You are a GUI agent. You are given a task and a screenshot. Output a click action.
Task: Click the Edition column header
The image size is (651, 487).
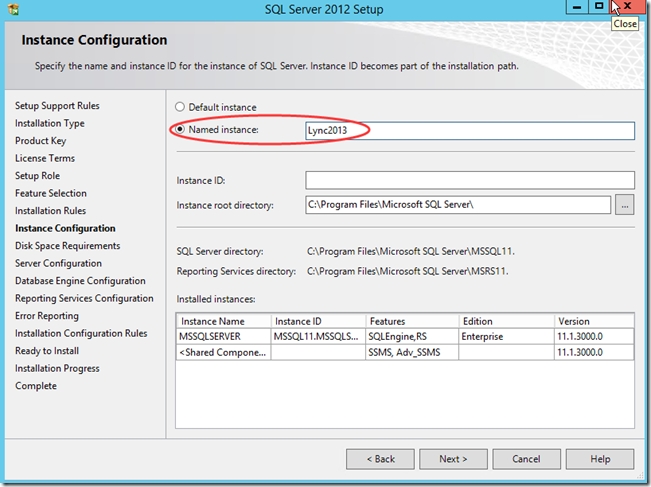(506, 321)
